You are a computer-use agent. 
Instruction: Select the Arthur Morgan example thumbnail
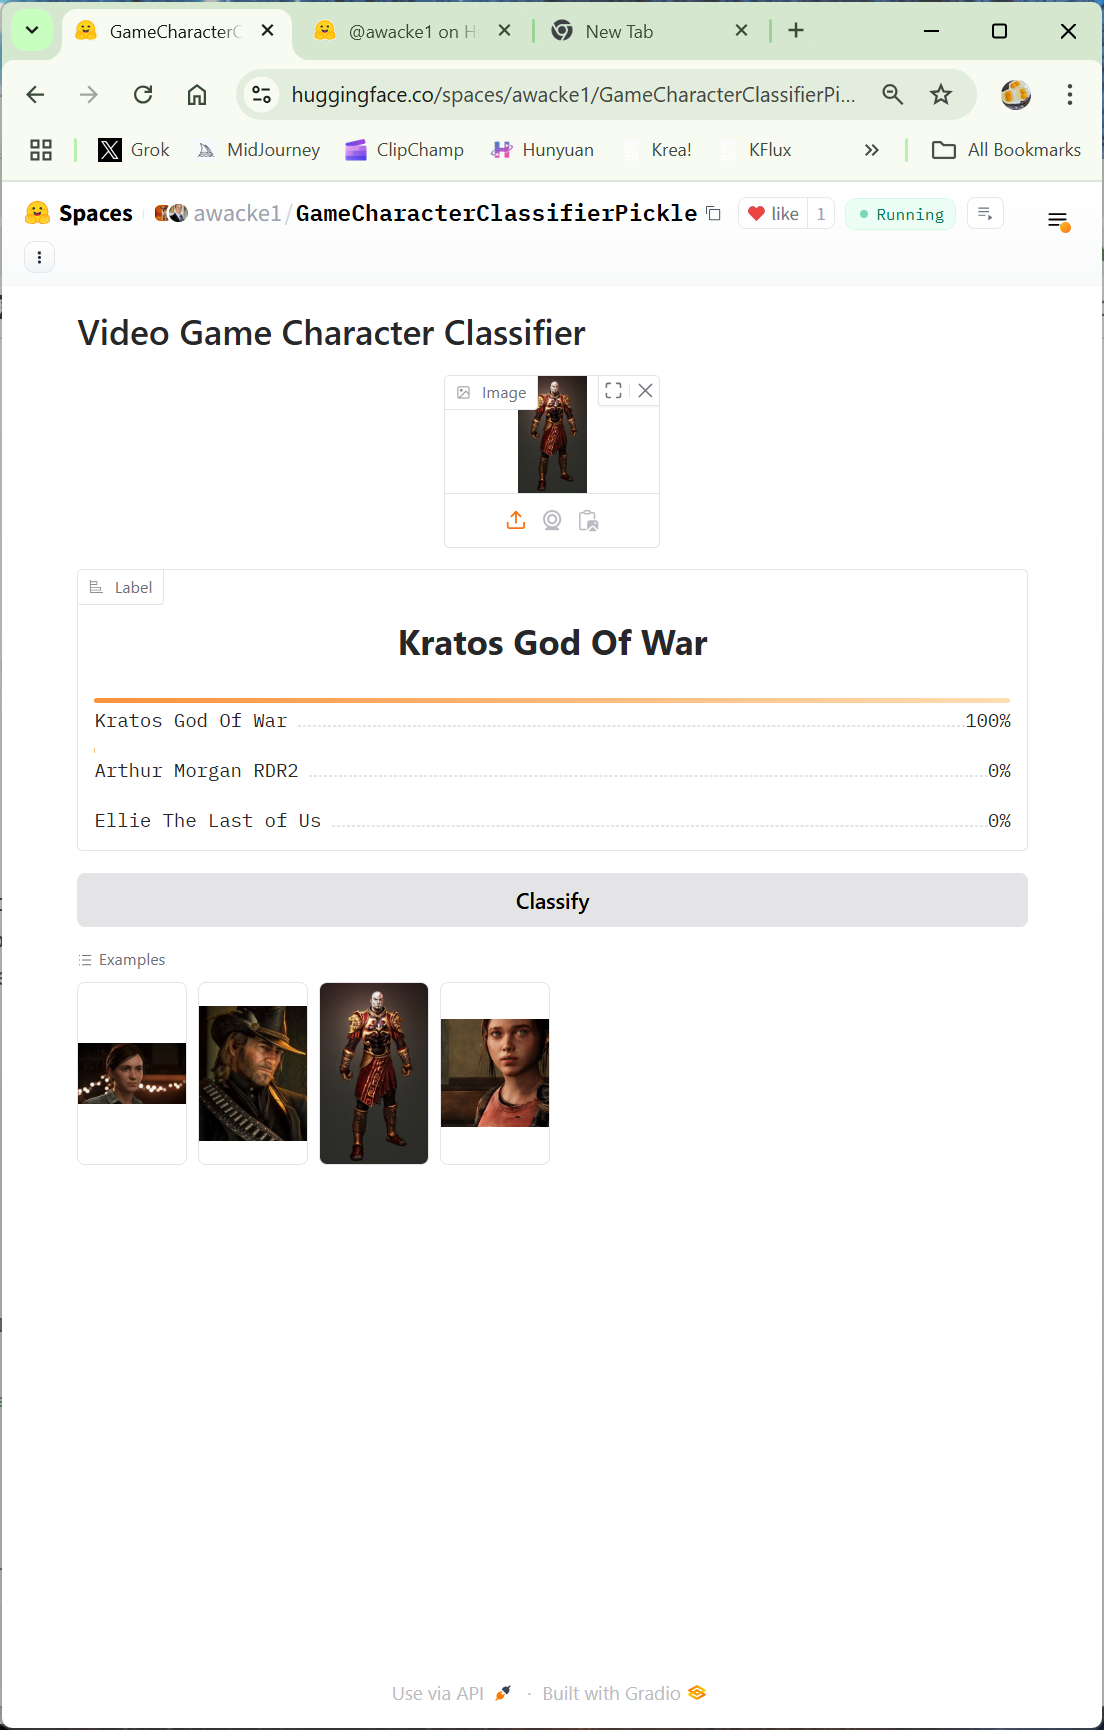pos(253,1073)
